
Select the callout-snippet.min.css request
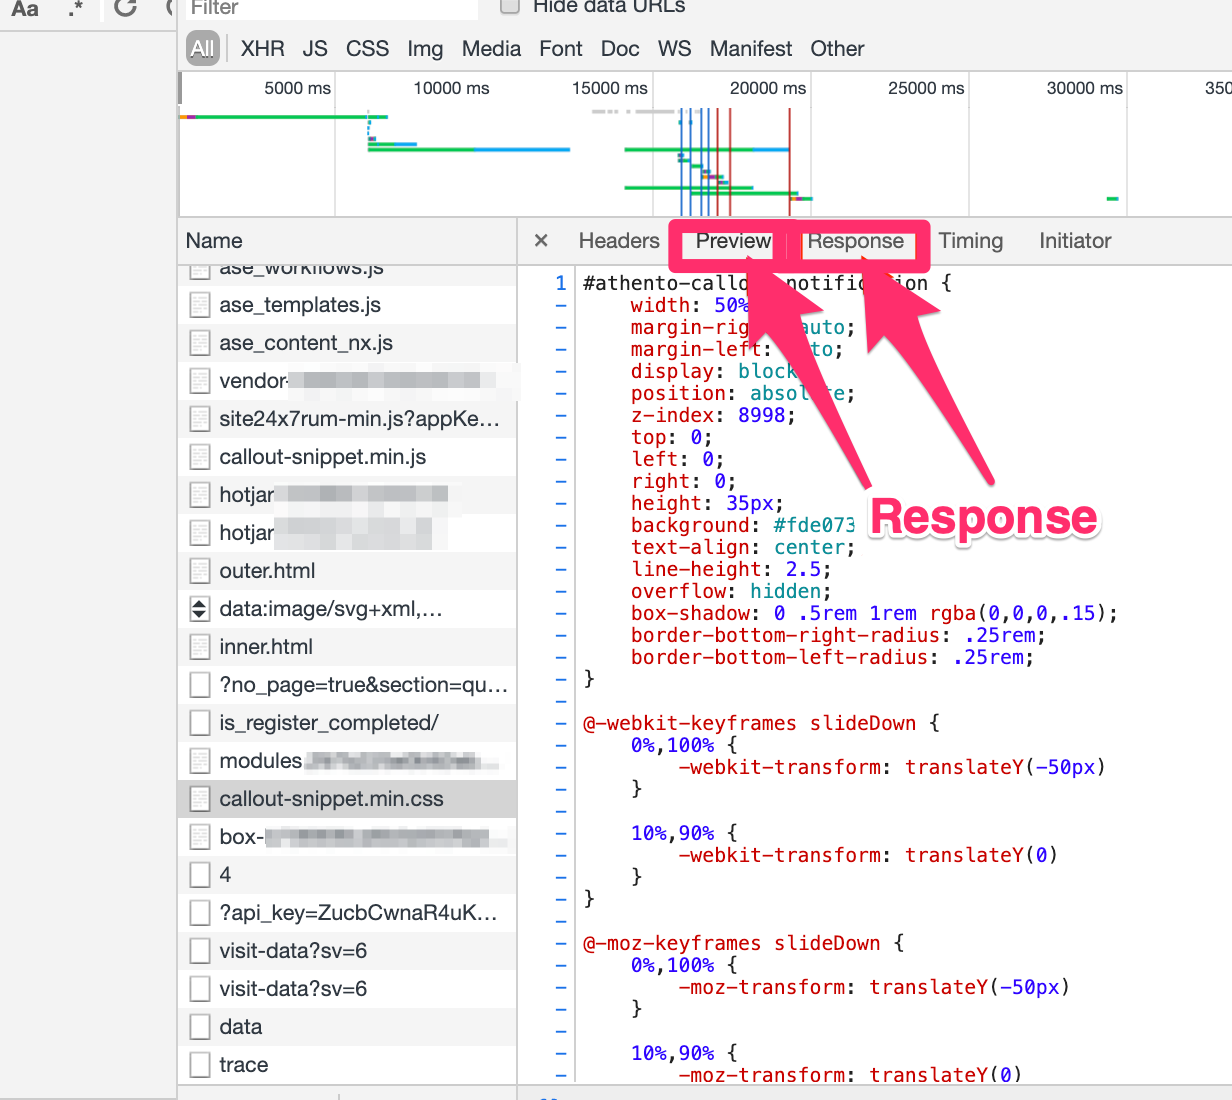coord(331,799)
